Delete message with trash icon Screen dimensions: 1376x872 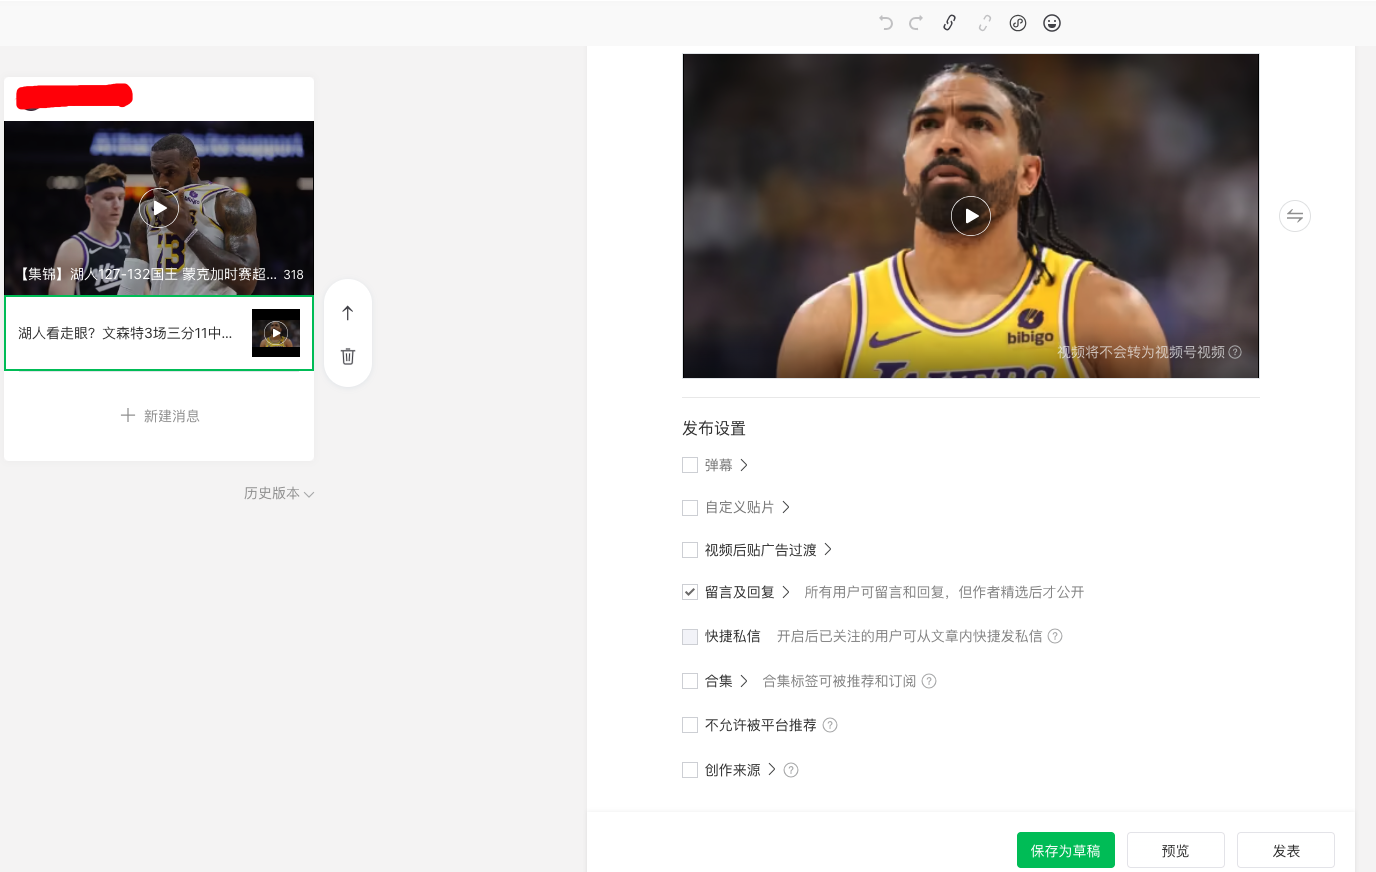[348, 356]
